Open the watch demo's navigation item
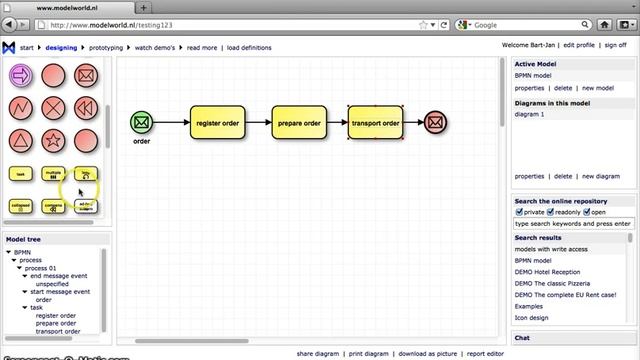Screen dimensions: 640x360 155,48
